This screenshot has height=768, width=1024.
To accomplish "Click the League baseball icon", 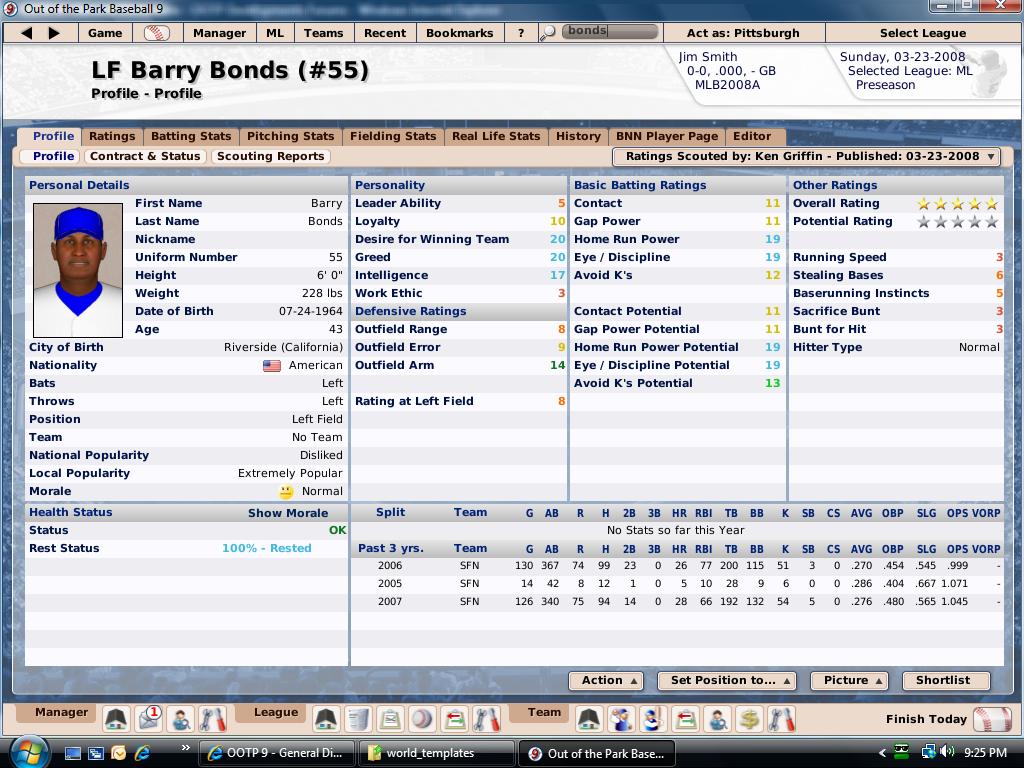I will coord(422,719).
